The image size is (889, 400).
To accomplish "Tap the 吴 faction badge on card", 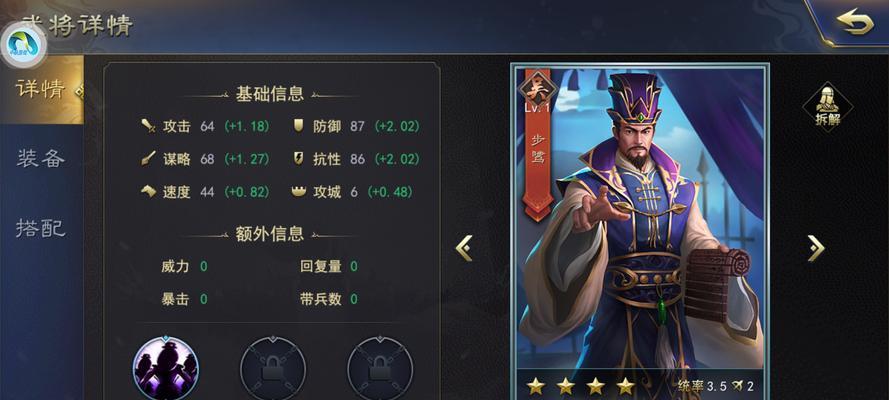I will pyautogui.click(x=537, y=89).
